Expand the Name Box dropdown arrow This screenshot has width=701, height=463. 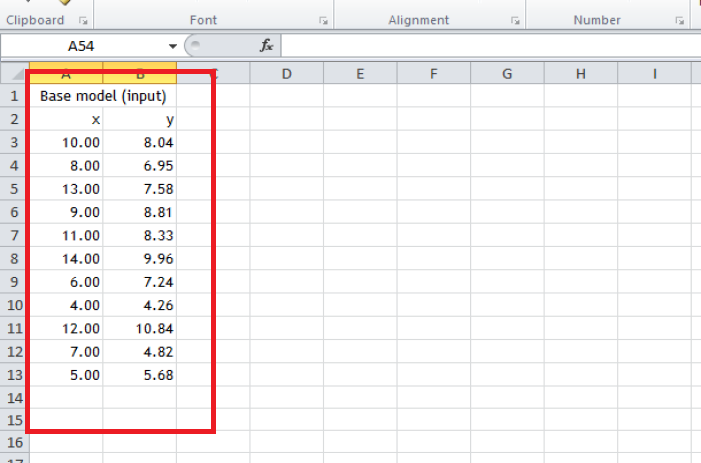click(173, 46)
